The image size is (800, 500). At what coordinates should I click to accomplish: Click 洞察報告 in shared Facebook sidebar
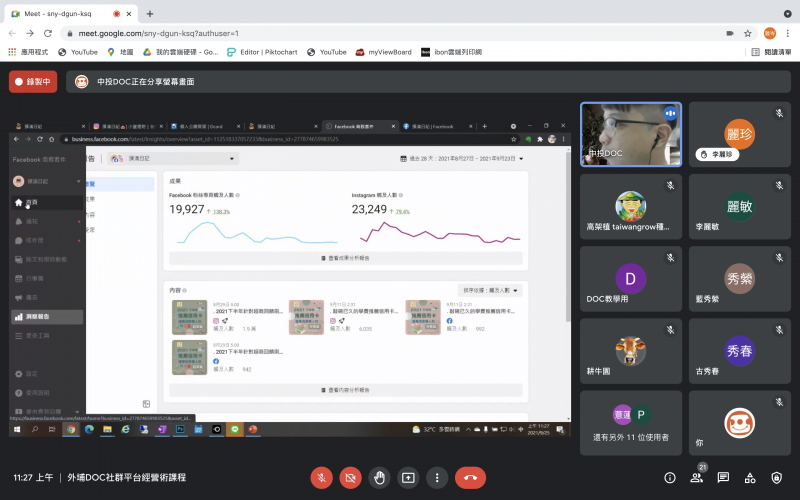tap(46, 317)
